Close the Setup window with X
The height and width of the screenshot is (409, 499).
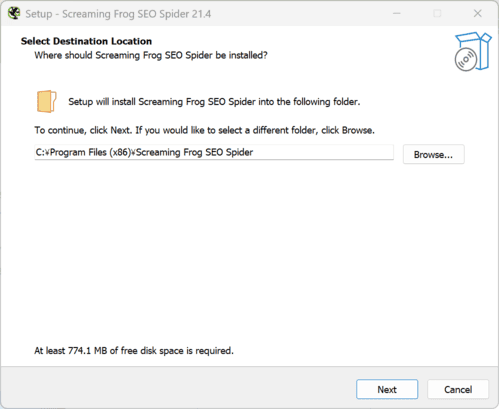(x=478, y=13)
